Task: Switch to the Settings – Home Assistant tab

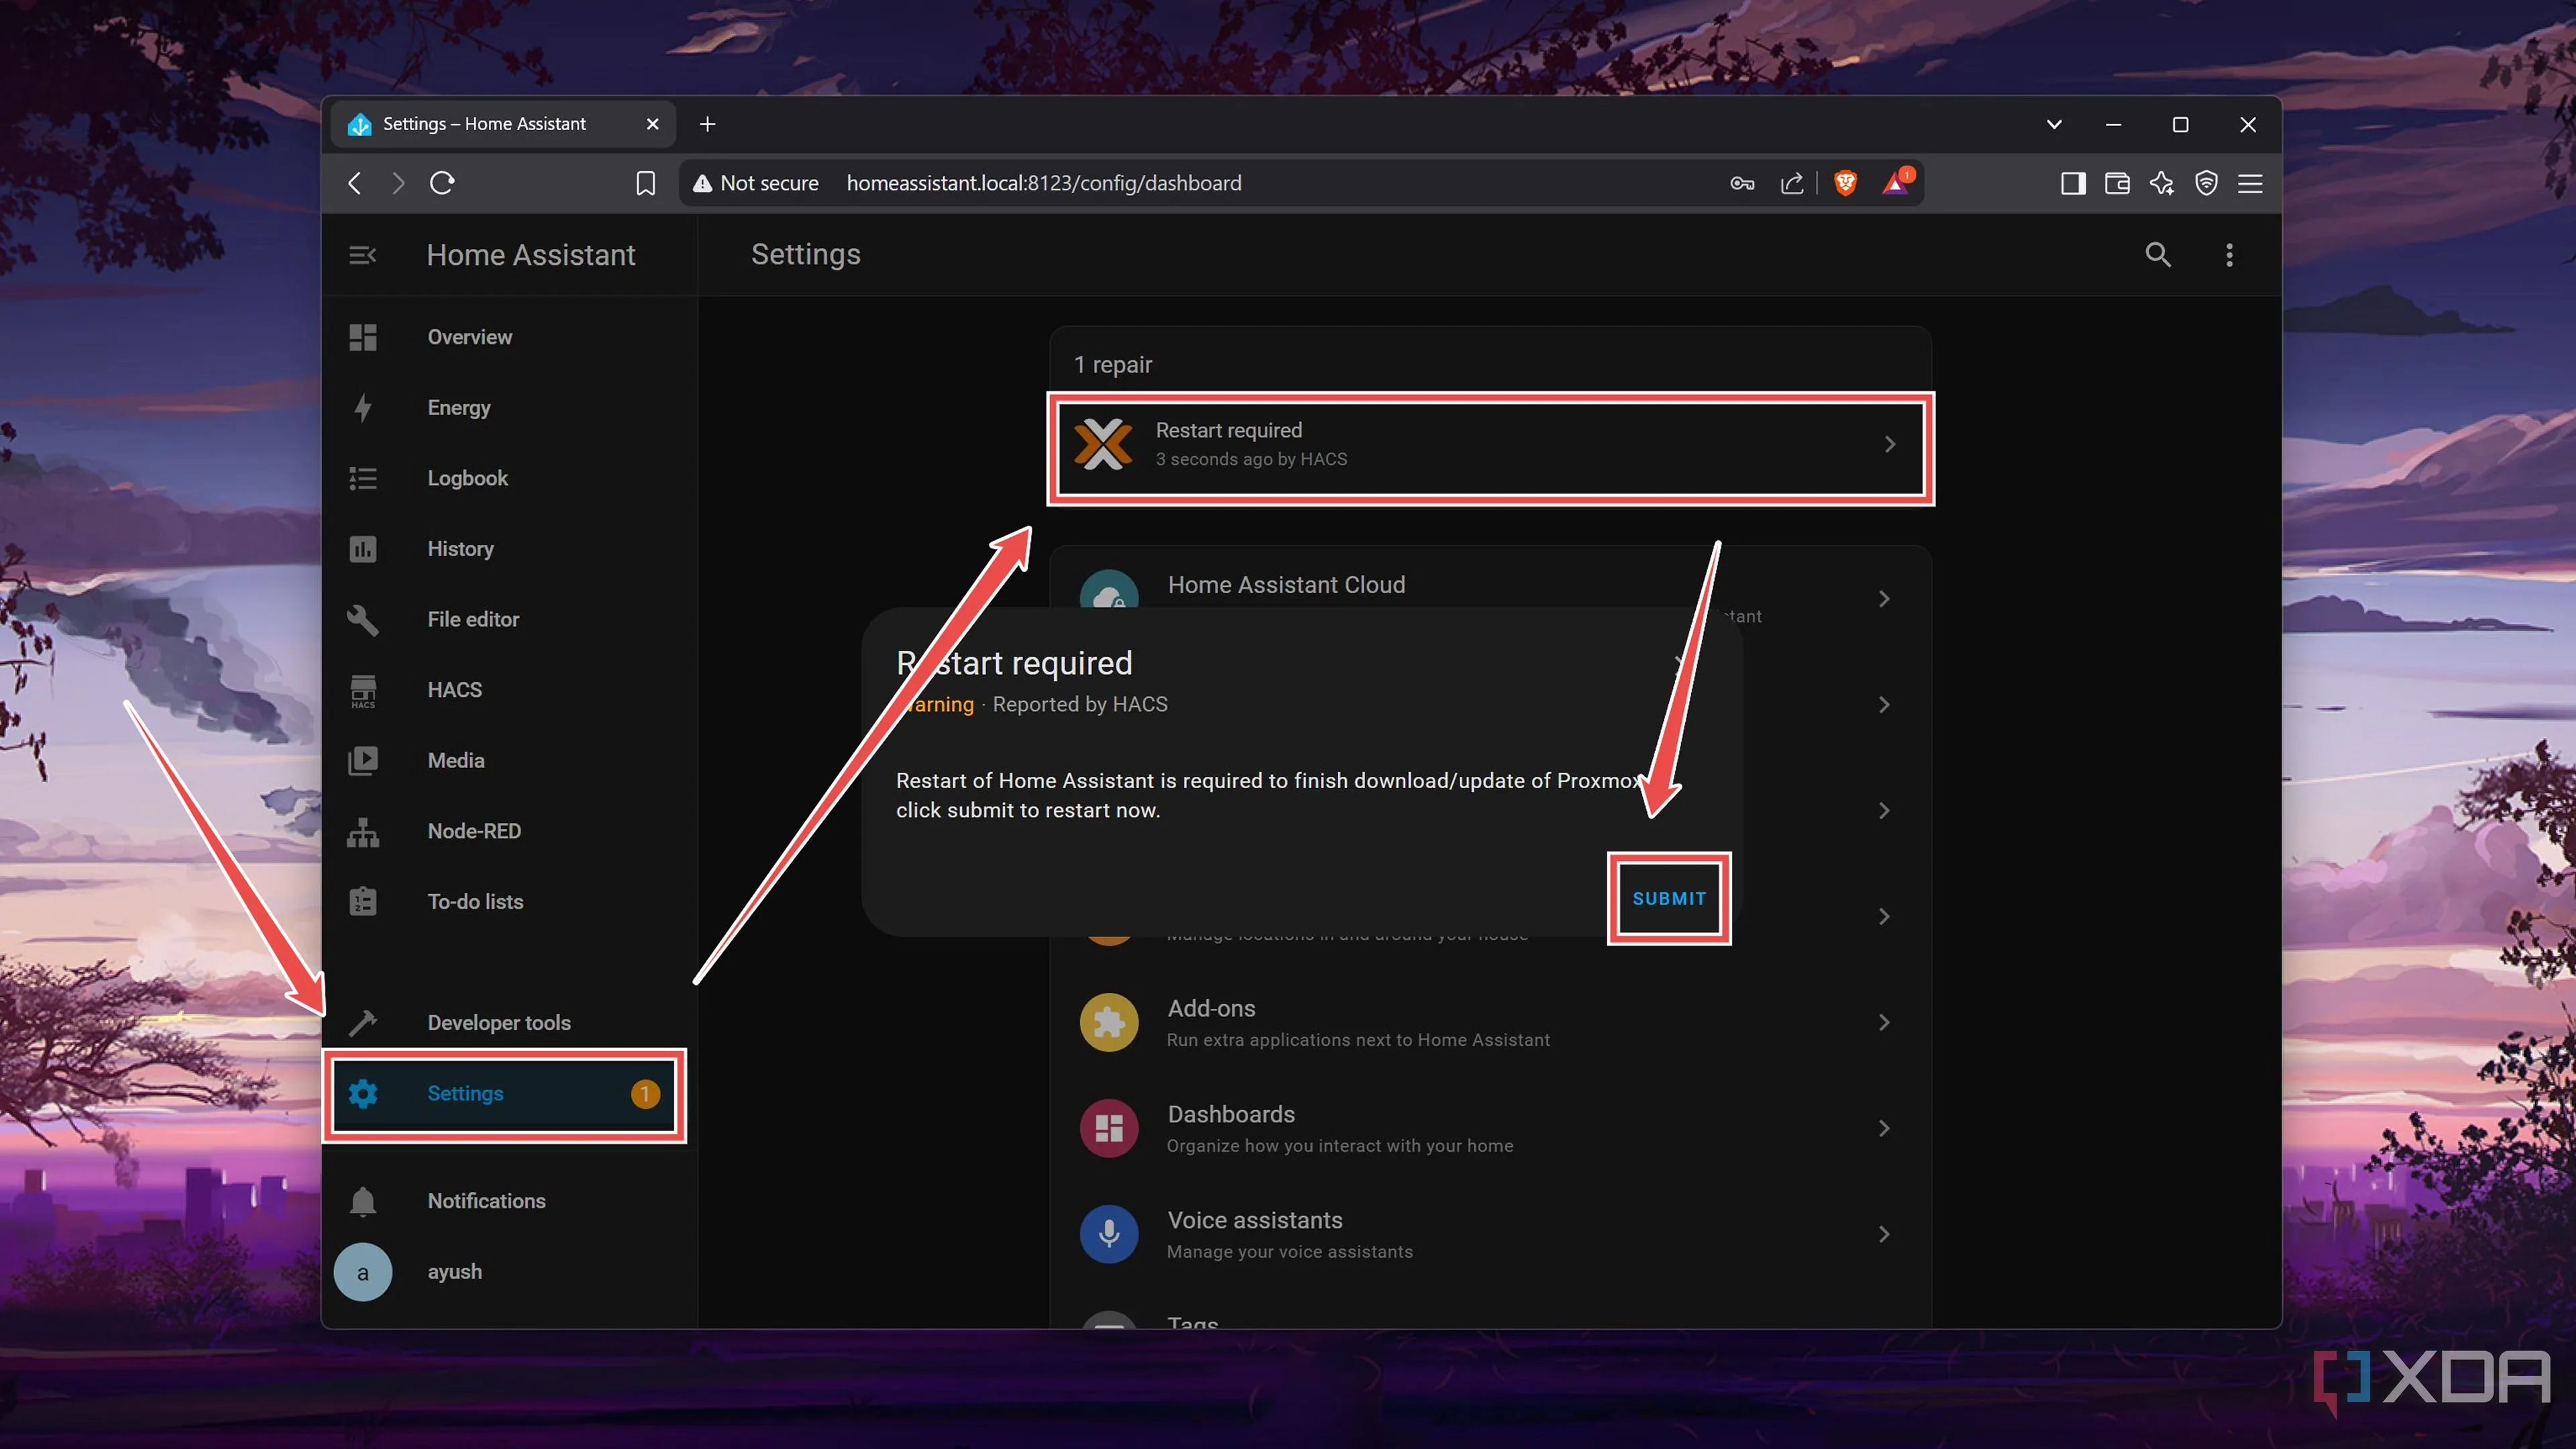Action: click(485, 124)
